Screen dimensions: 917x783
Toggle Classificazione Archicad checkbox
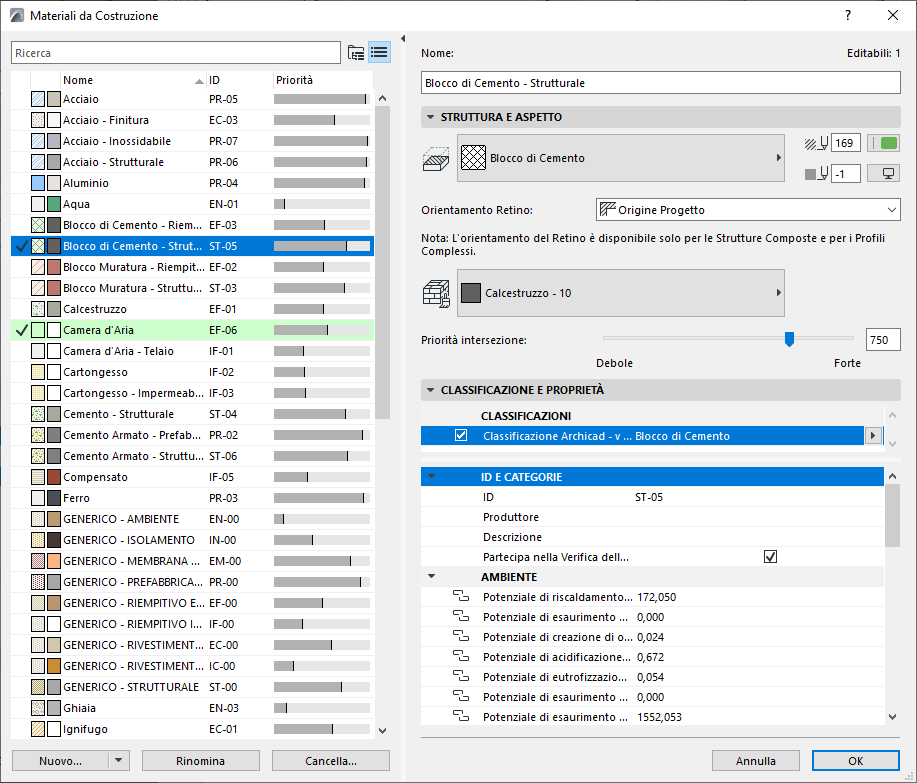pos(461,436)
